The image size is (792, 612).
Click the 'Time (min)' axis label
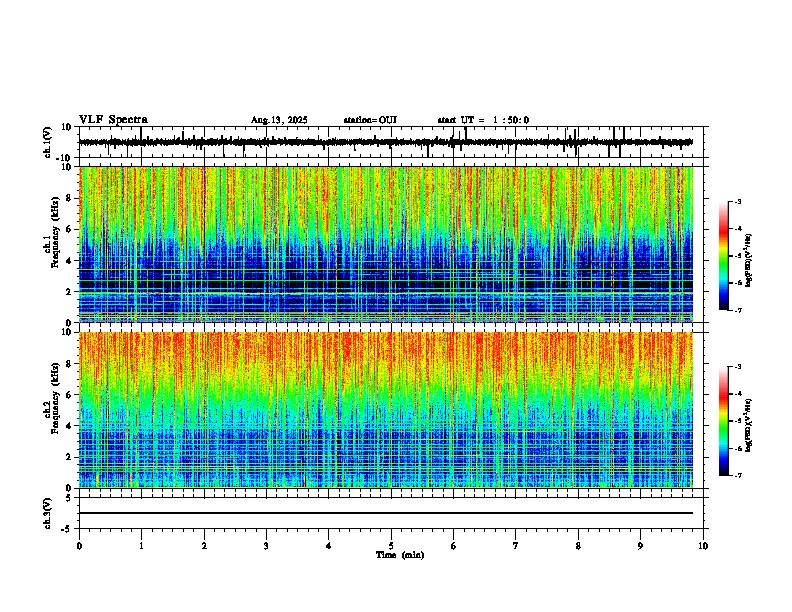point(400,555)
